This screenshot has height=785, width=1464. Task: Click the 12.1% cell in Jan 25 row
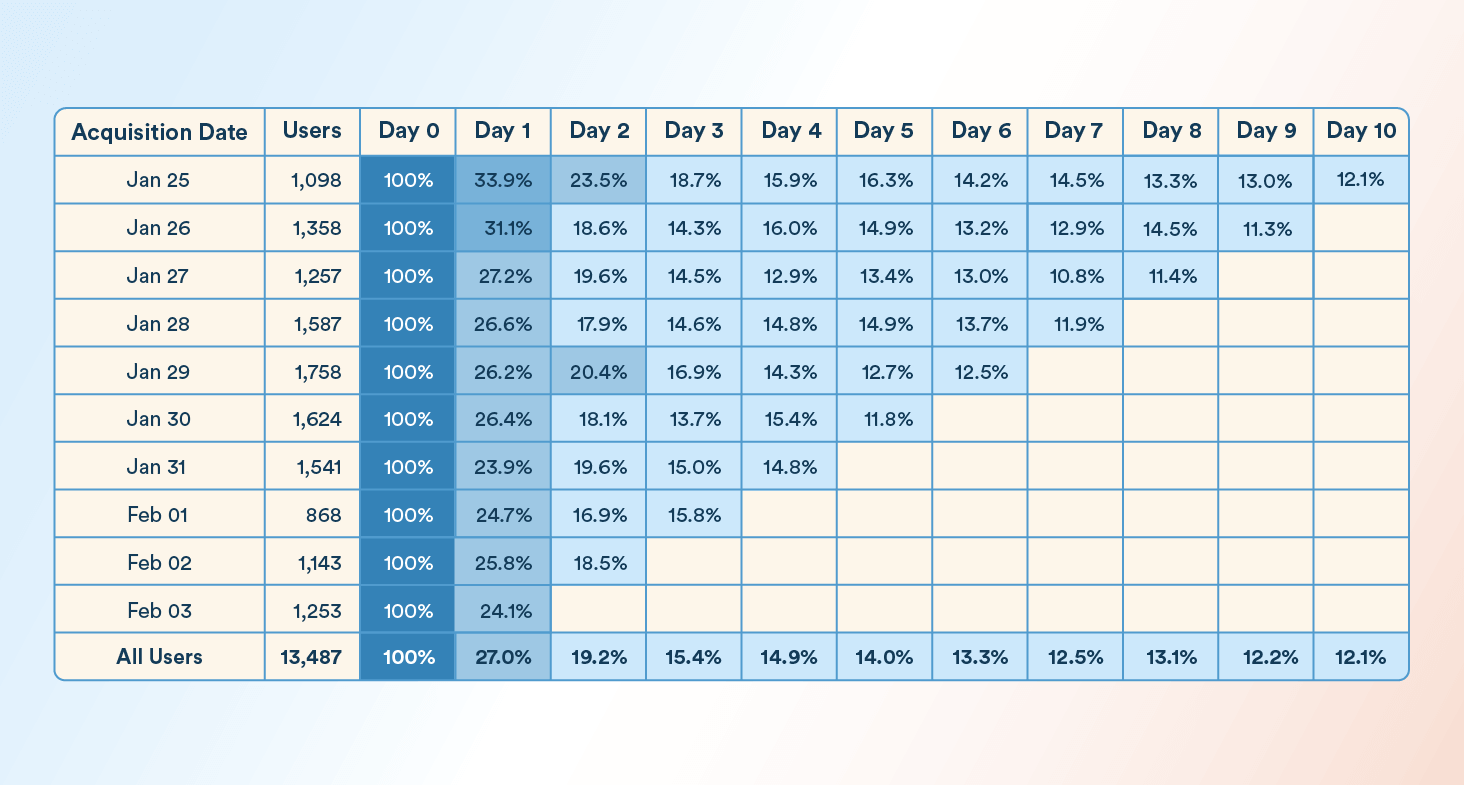click(1361, 178)
